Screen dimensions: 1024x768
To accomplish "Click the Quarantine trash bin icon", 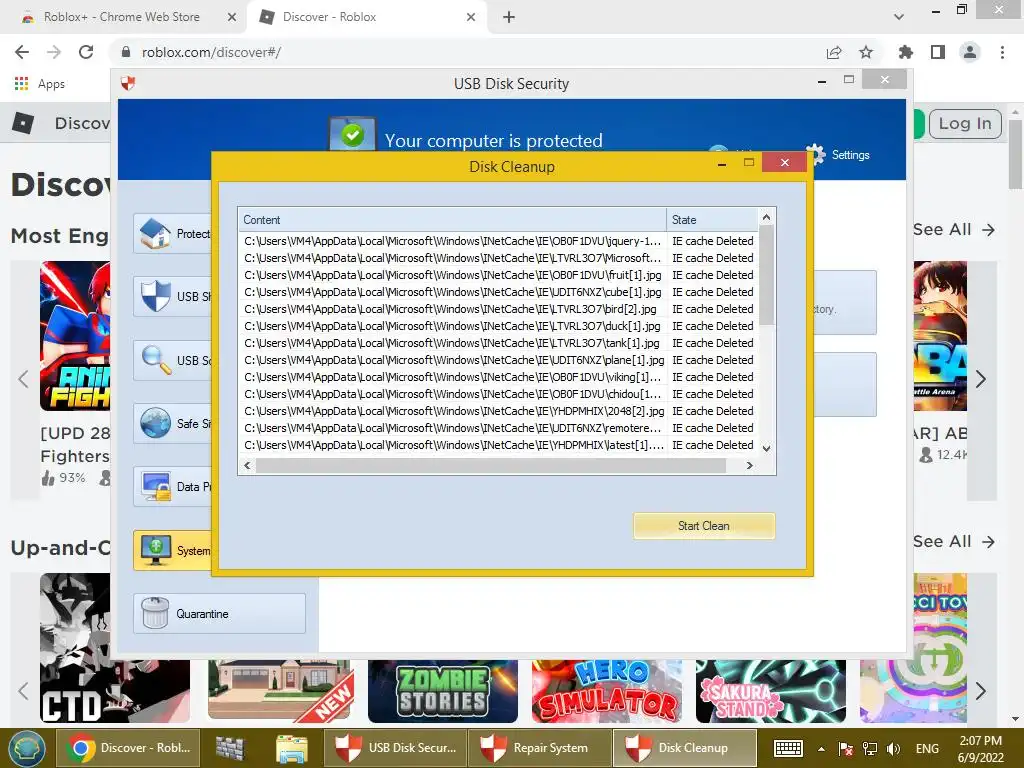I will click(155, 613).
